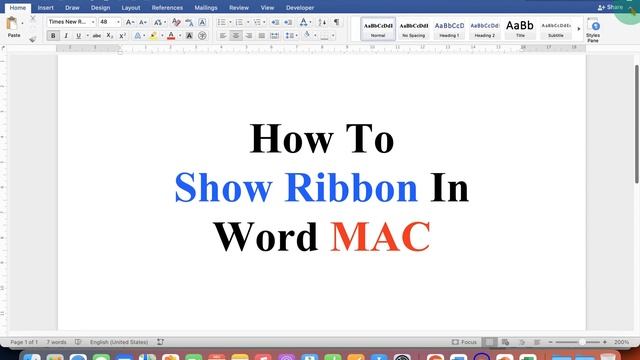Apply the Heading 1 style
640x360 pixels.
click(449, 29)
